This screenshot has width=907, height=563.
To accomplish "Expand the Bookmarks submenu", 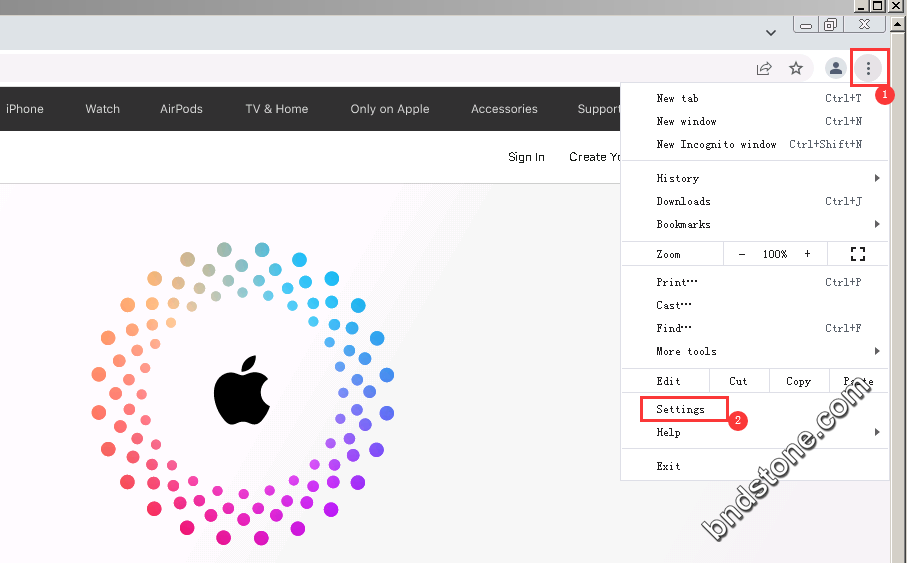I will point(755,225).
